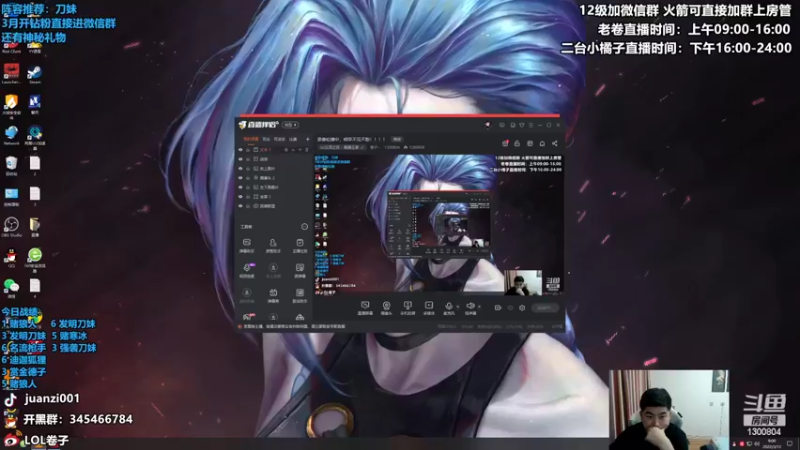Click small round icon between record and gear
Screen dimensions: 800x450
pyautogui.click(x=510, y=308)
